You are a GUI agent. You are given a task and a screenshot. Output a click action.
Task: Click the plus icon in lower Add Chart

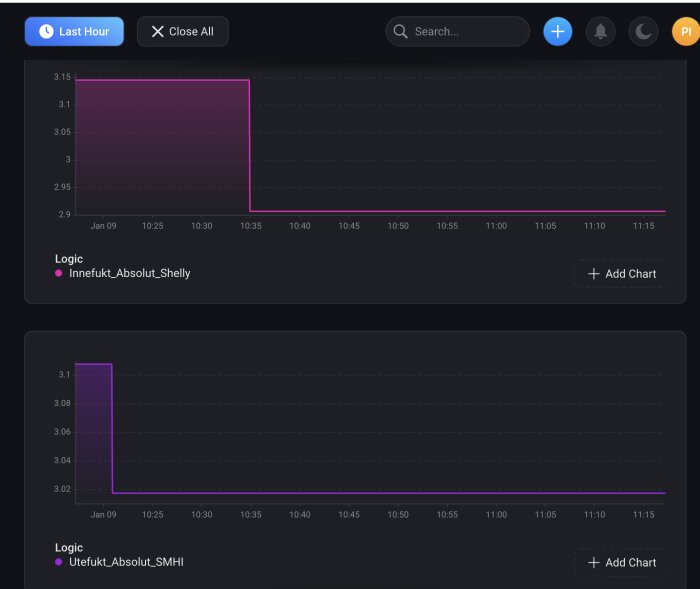tap(593, 563)
